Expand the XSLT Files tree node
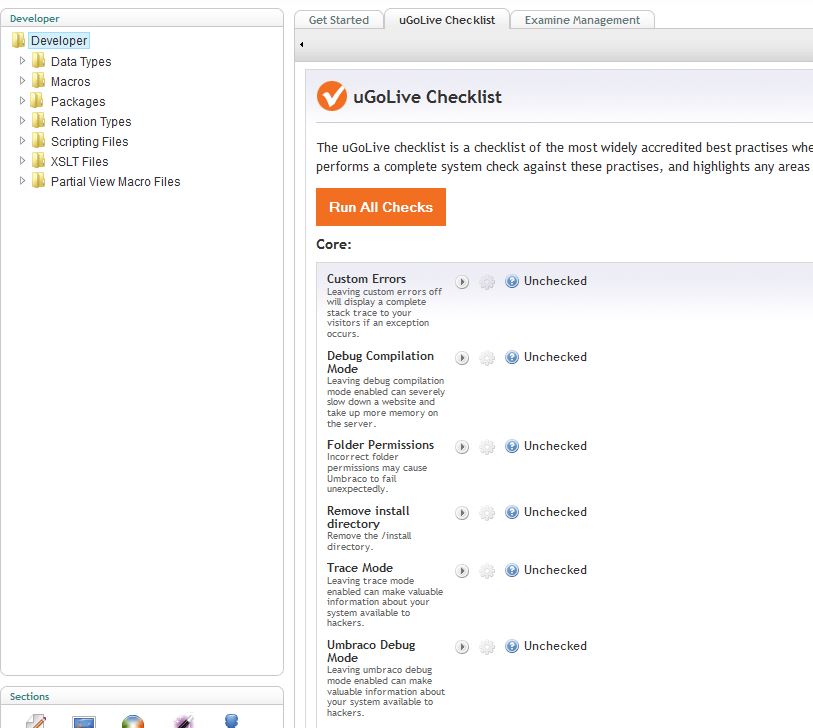Viewport: 813px width, 728px height. pyautogui.click(x=22, y=160)
